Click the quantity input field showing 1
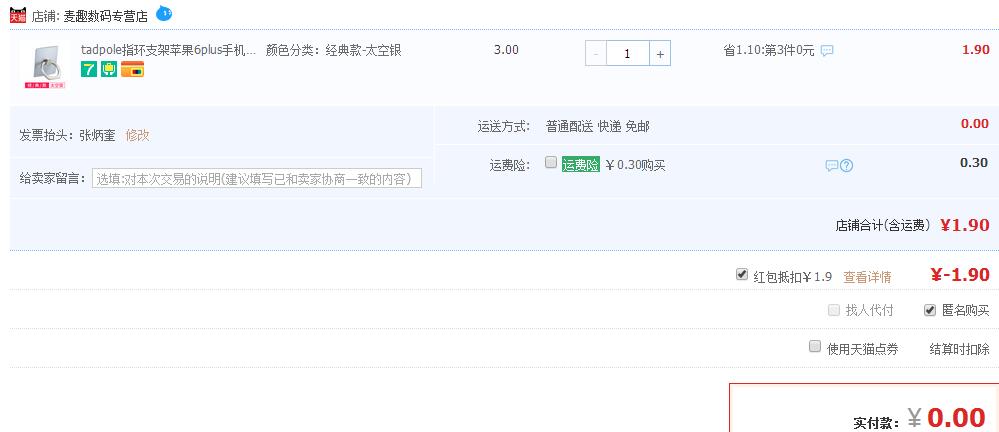The image size is (999, 432). coord(628,54)
